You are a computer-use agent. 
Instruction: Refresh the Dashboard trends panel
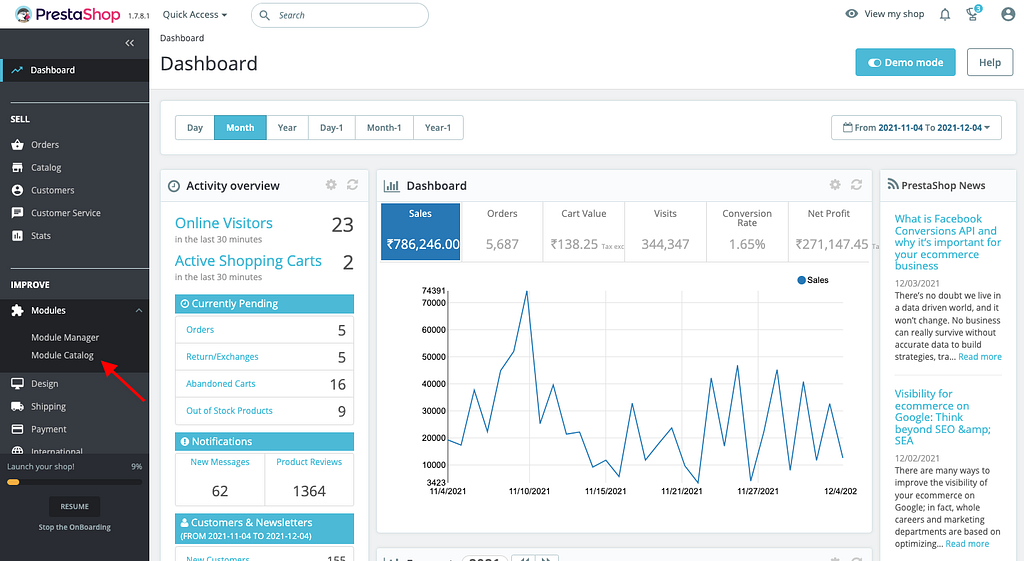coord(857,185)
